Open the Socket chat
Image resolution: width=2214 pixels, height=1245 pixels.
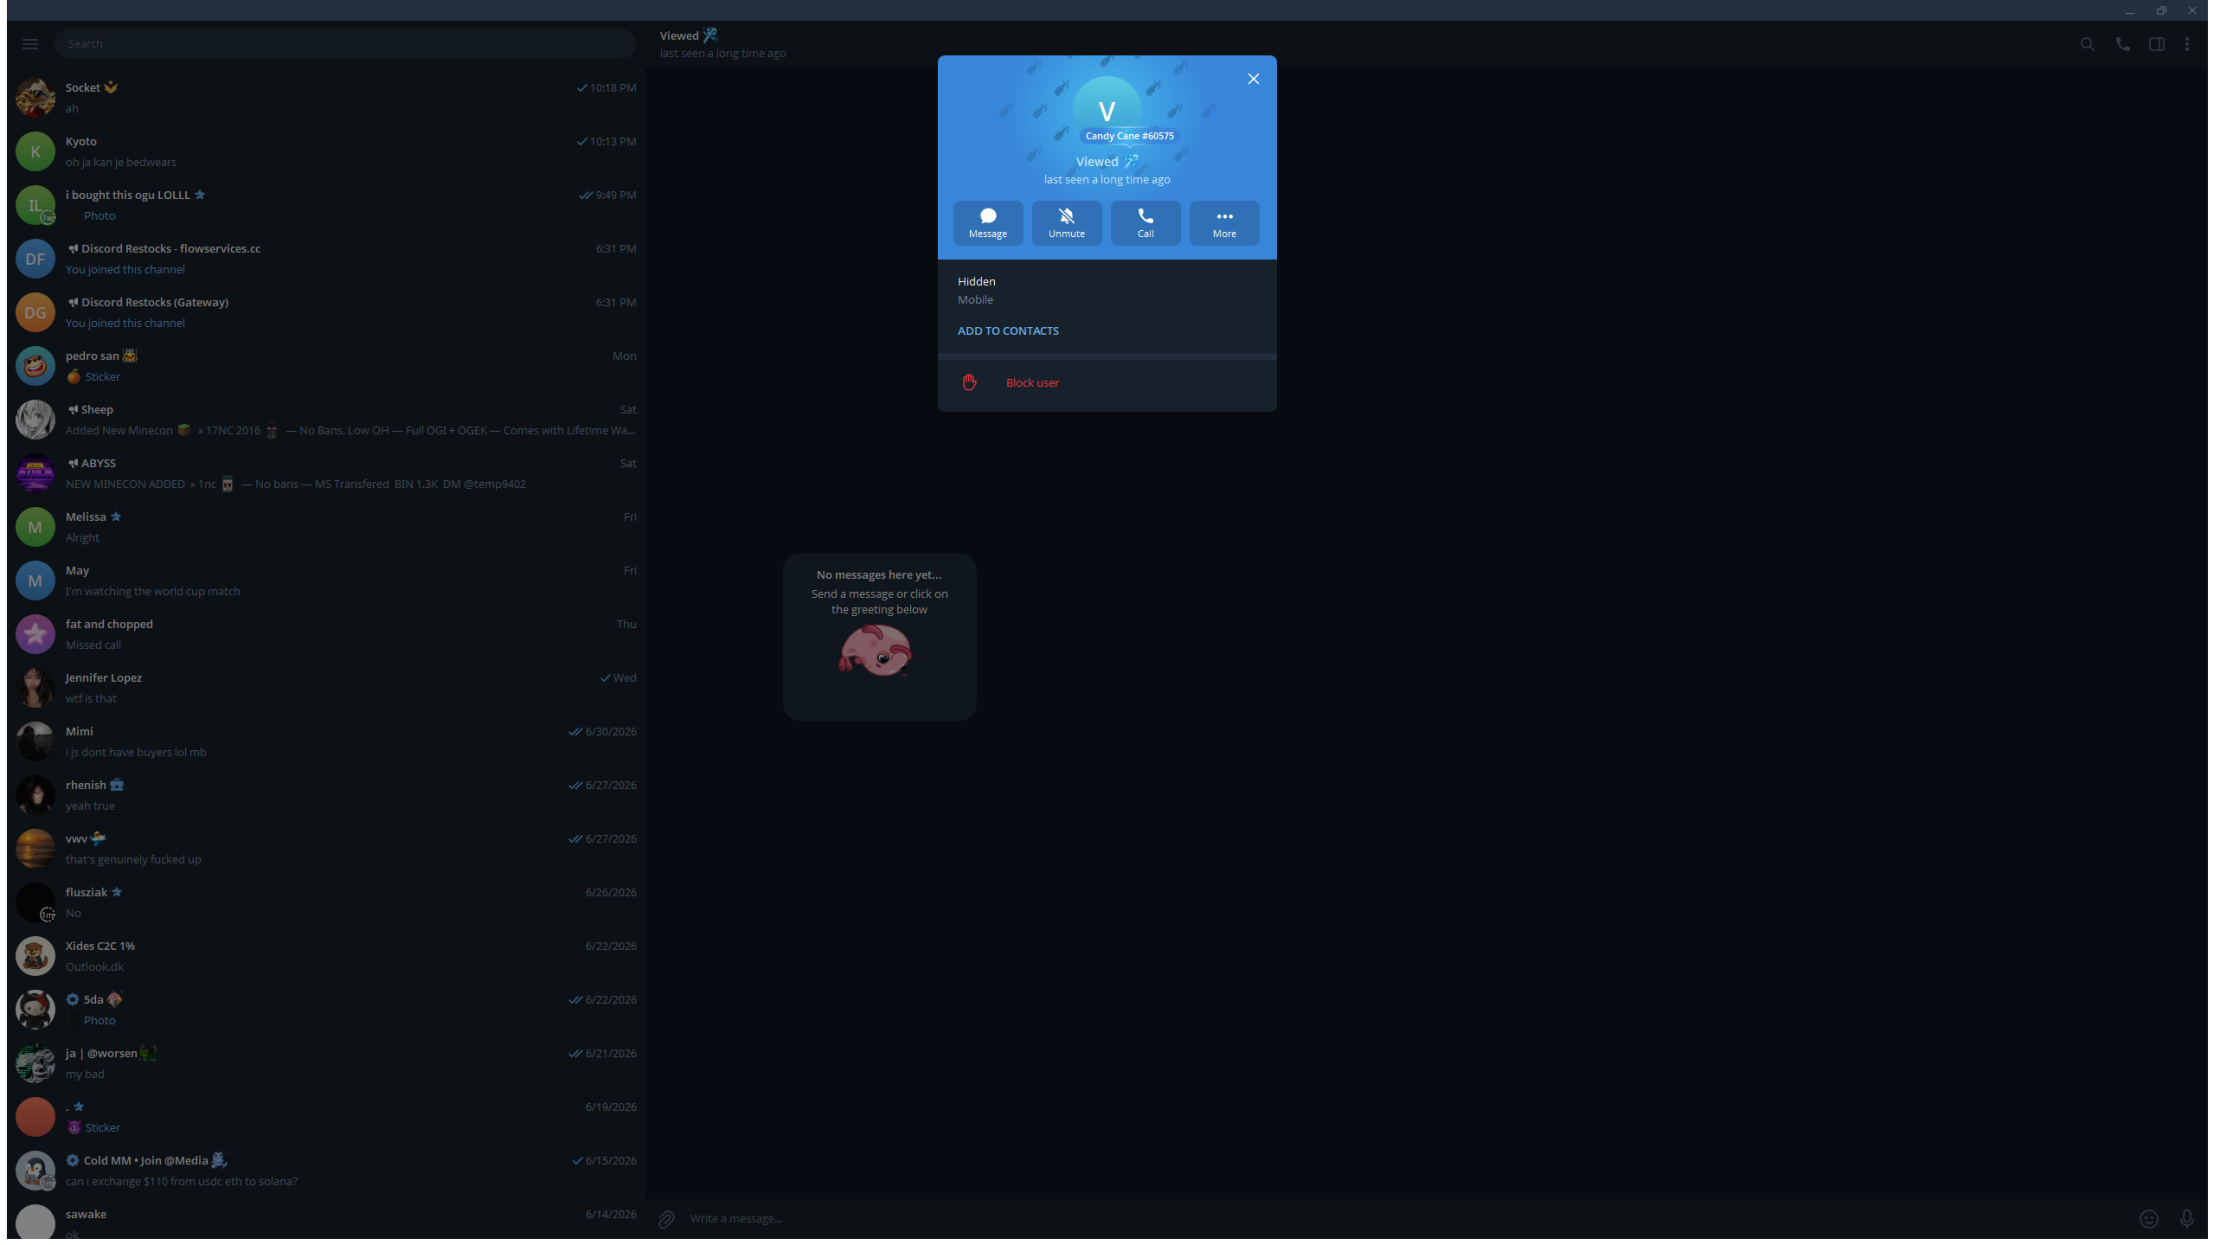coord(326,98)
